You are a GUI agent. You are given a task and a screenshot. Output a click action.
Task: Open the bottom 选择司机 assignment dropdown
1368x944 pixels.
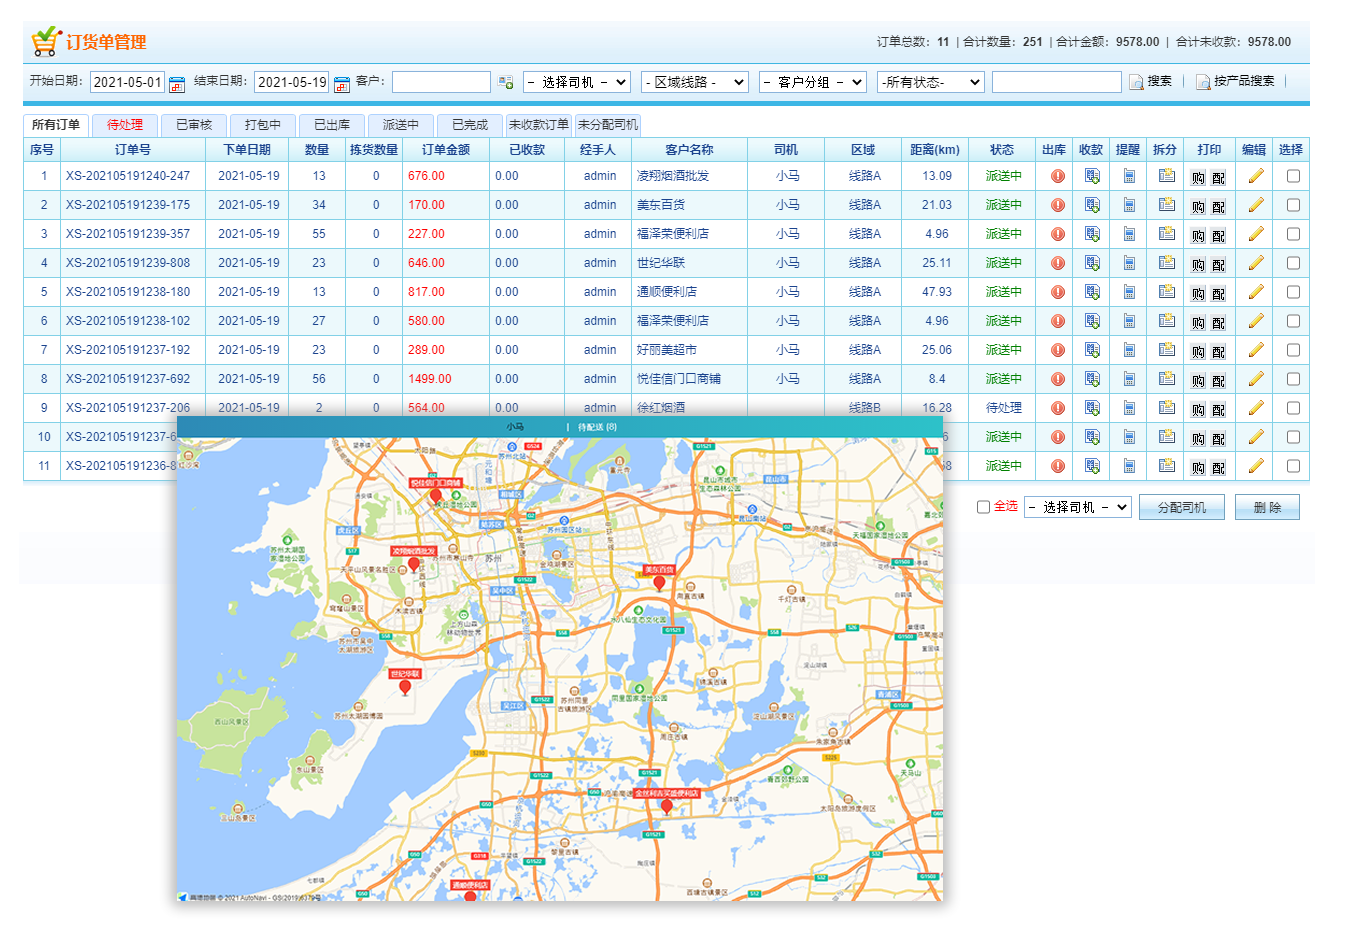click(x=1078, y=507)
